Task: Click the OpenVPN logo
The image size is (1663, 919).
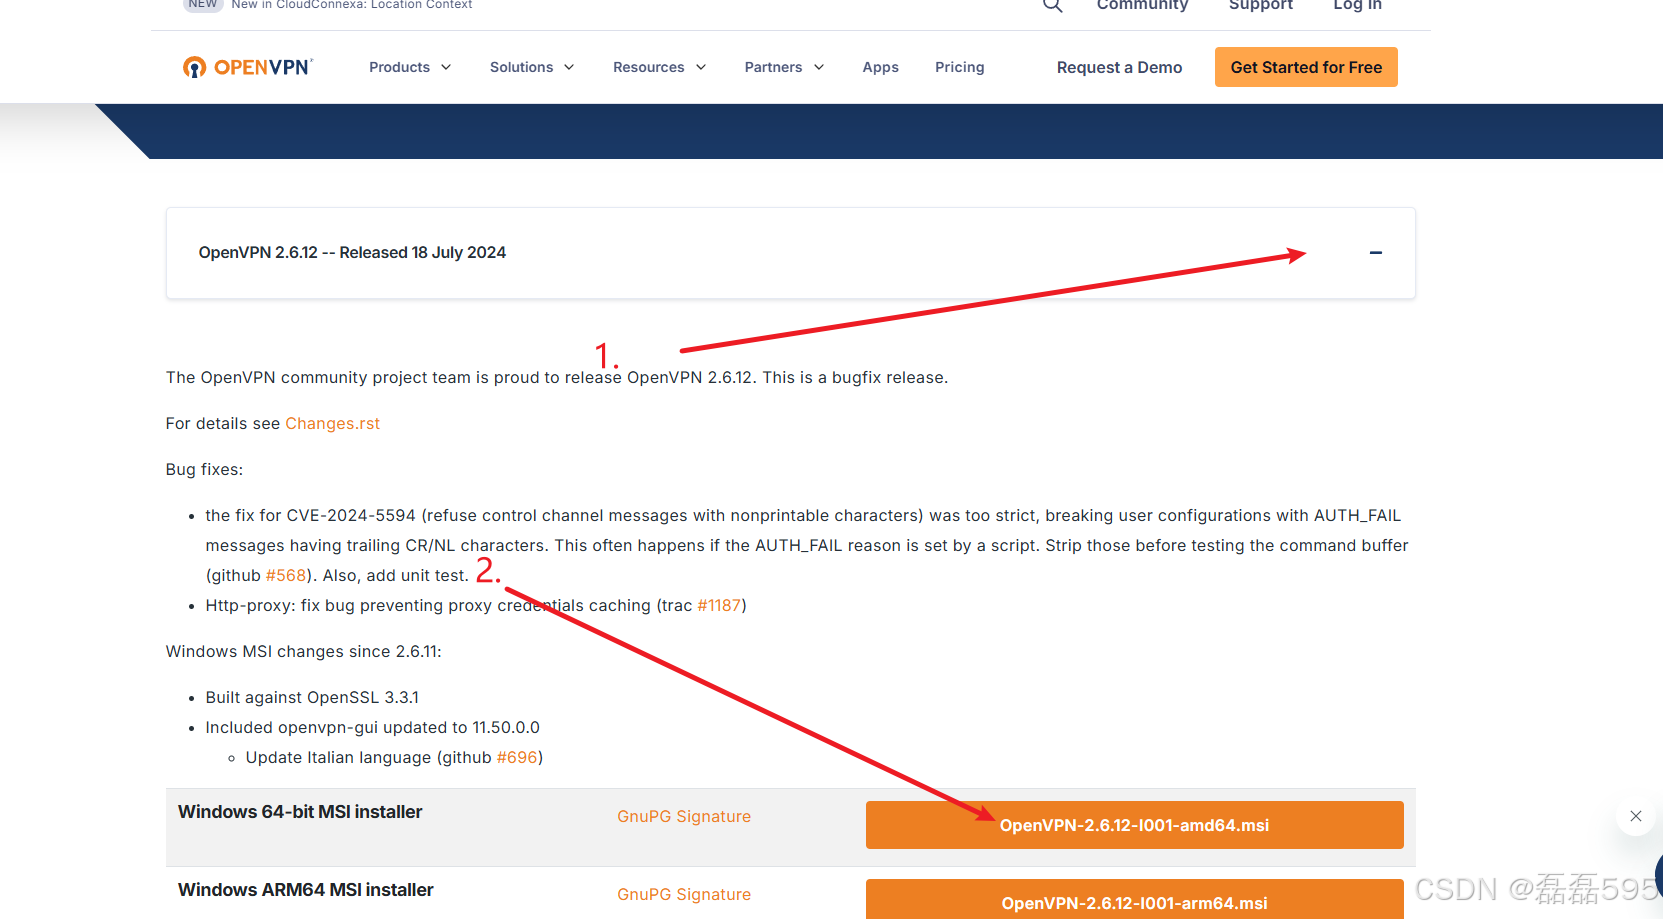Action: point(248,67)
